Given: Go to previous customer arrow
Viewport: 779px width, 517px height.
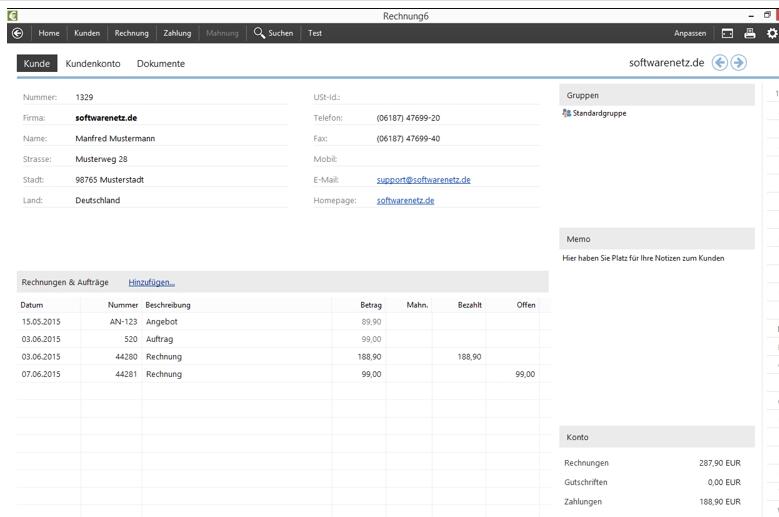Looking at the screenshot, I should click(x=720, y=63).
